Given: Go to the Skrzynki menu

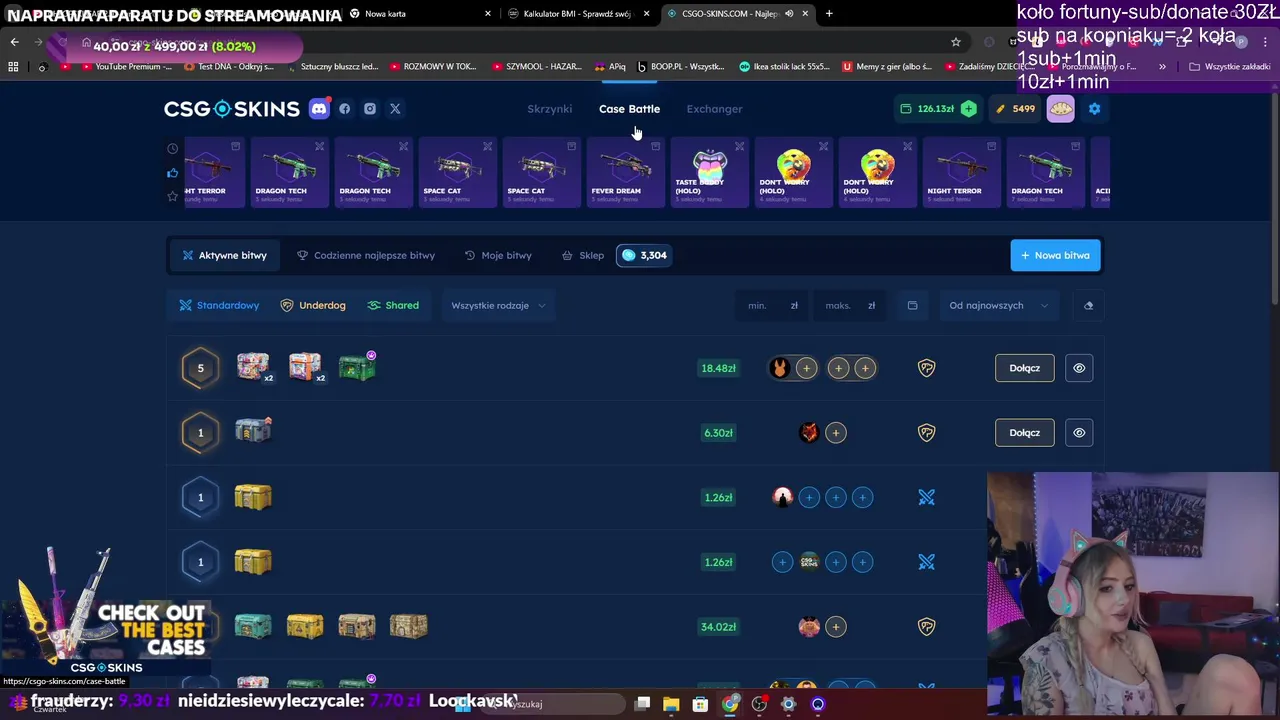Looking at the screenshot, I should (549, 109).
